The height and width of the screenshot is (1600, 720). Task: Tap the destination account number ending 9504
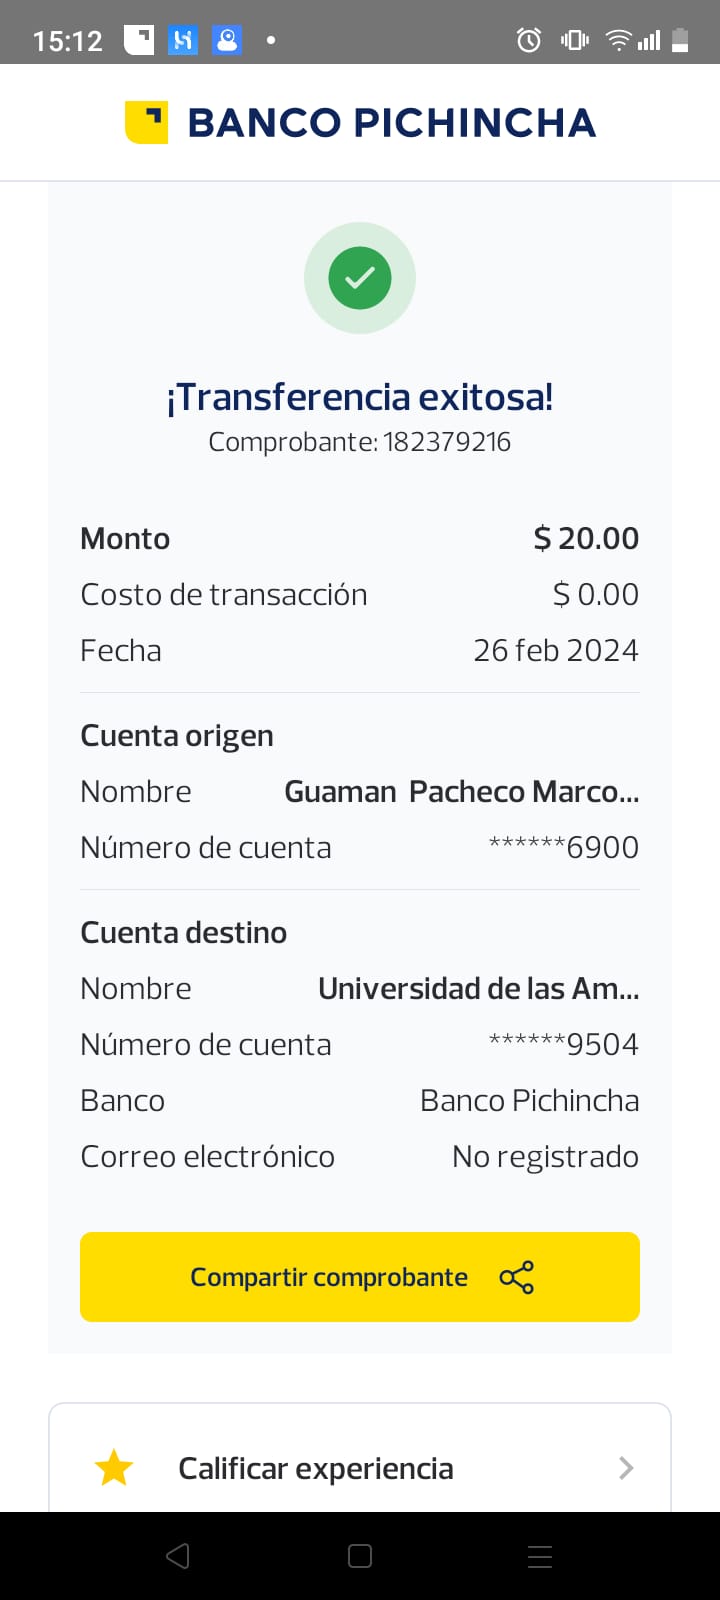click(x=564, y=1045)
